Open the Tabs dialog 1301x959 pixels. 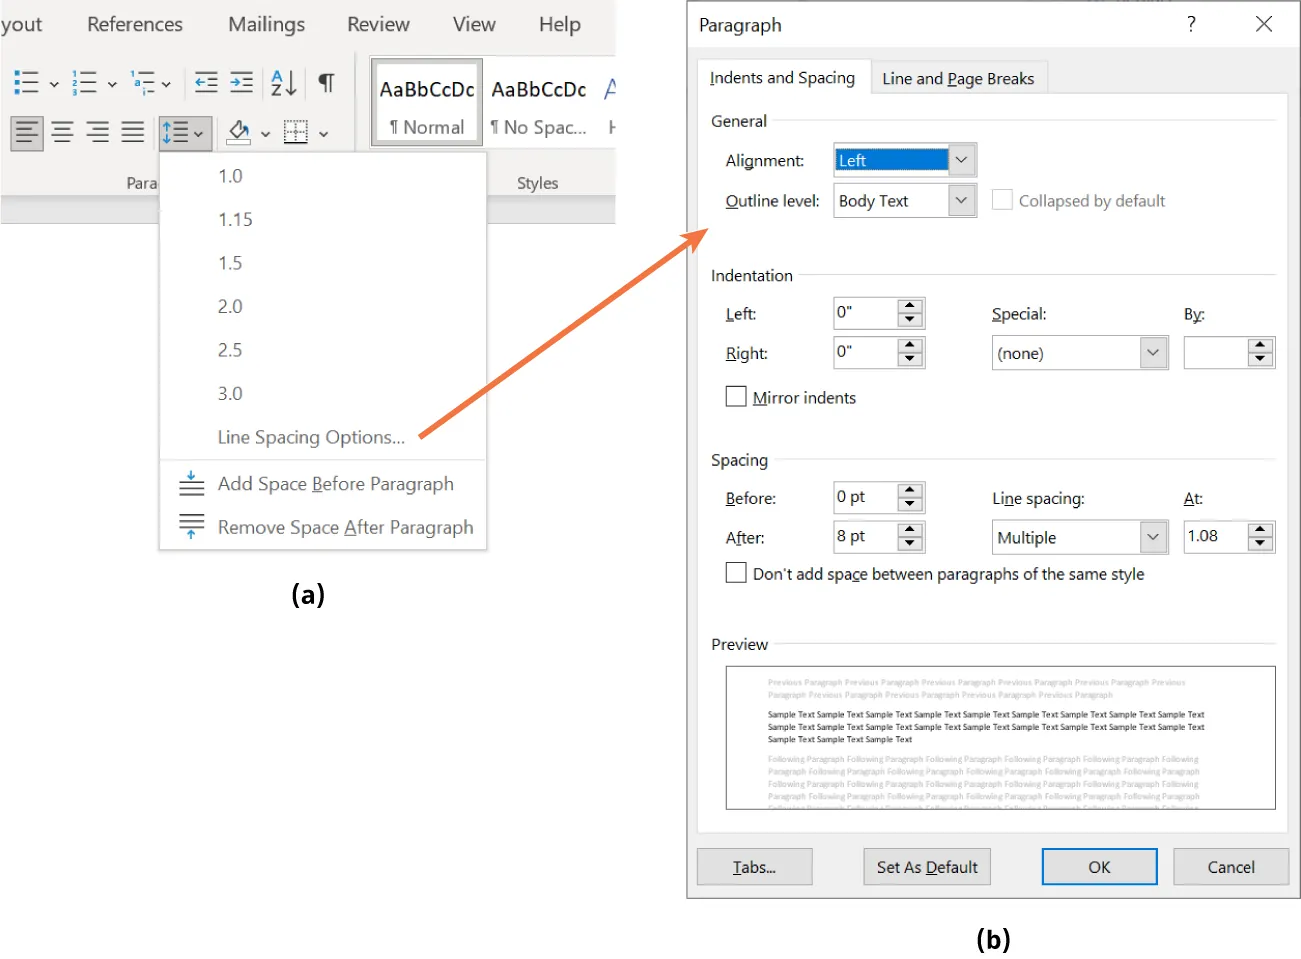754,867
